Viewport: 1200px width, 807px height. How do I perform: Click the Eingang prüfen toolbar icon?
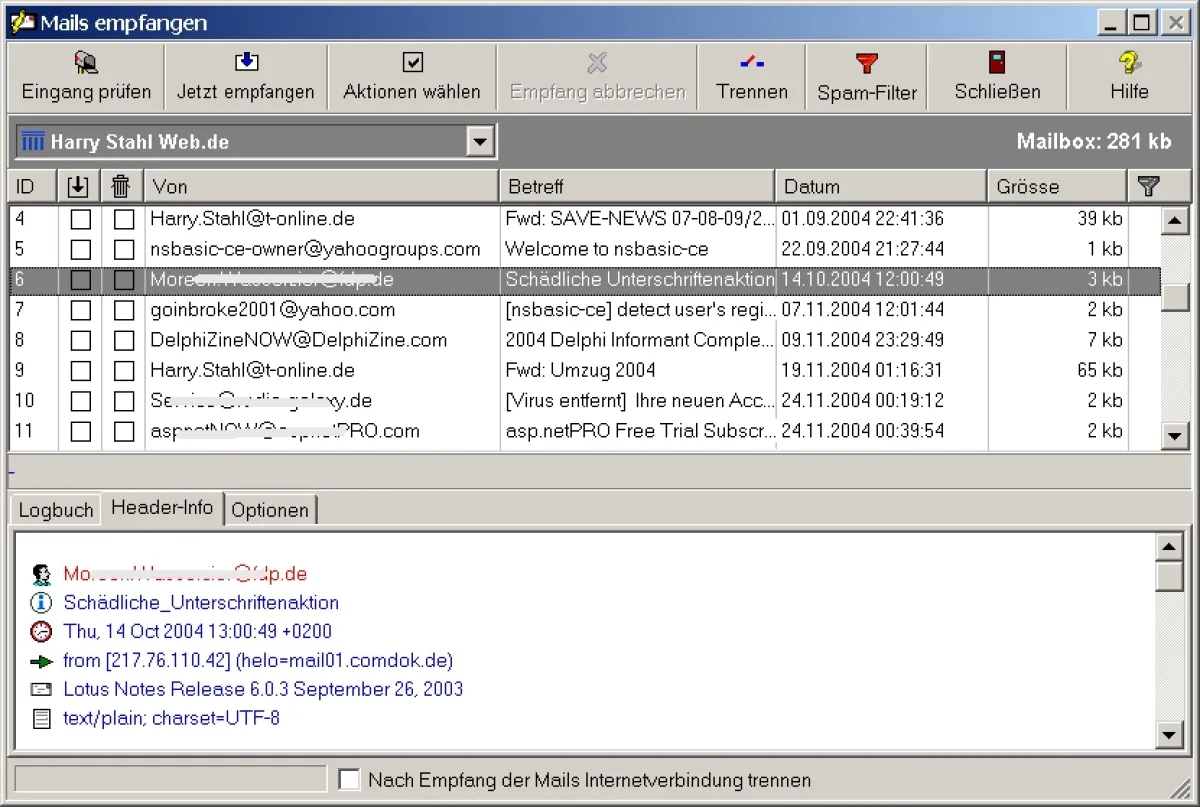click(x=86, y=64)
